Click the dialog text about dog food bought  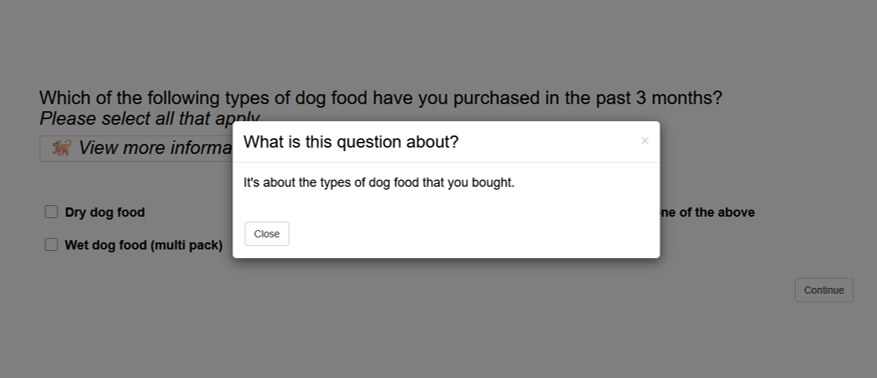click(379, 183)
